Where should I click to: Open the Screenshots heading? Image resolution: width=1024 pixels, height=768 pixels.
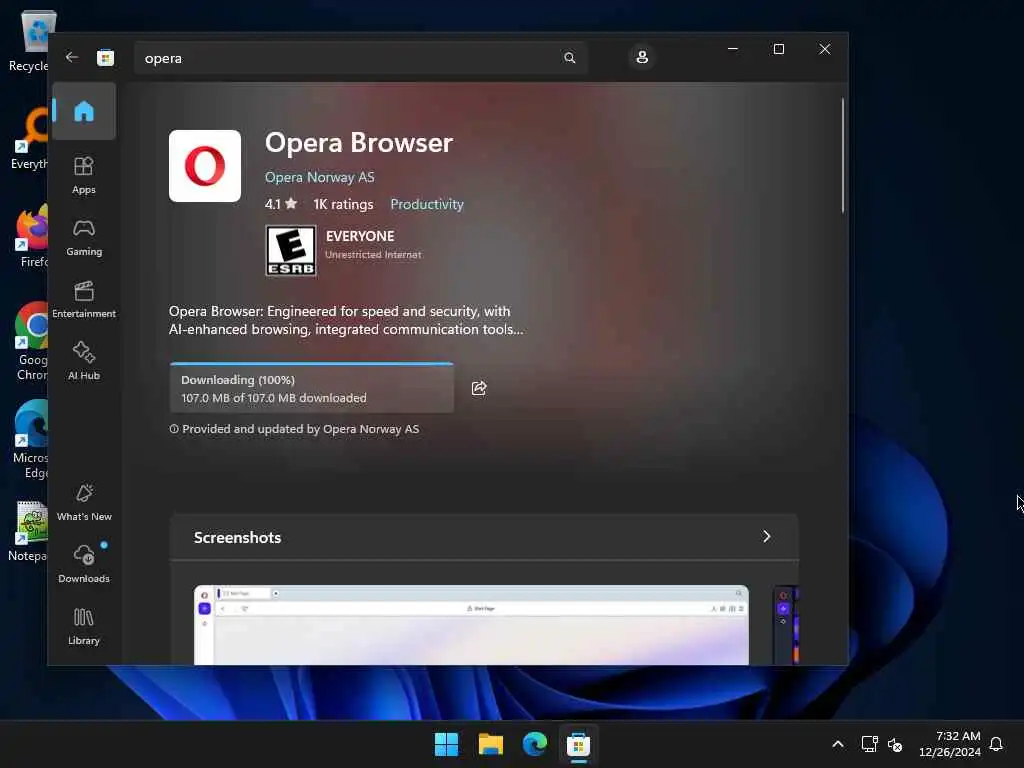(237, 537)
